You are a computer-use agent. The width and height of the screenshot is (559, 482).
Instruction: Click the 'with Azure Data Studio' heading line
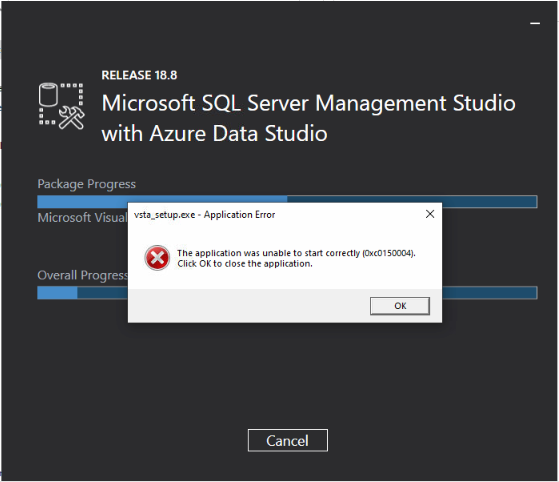(x=214, y=133)
